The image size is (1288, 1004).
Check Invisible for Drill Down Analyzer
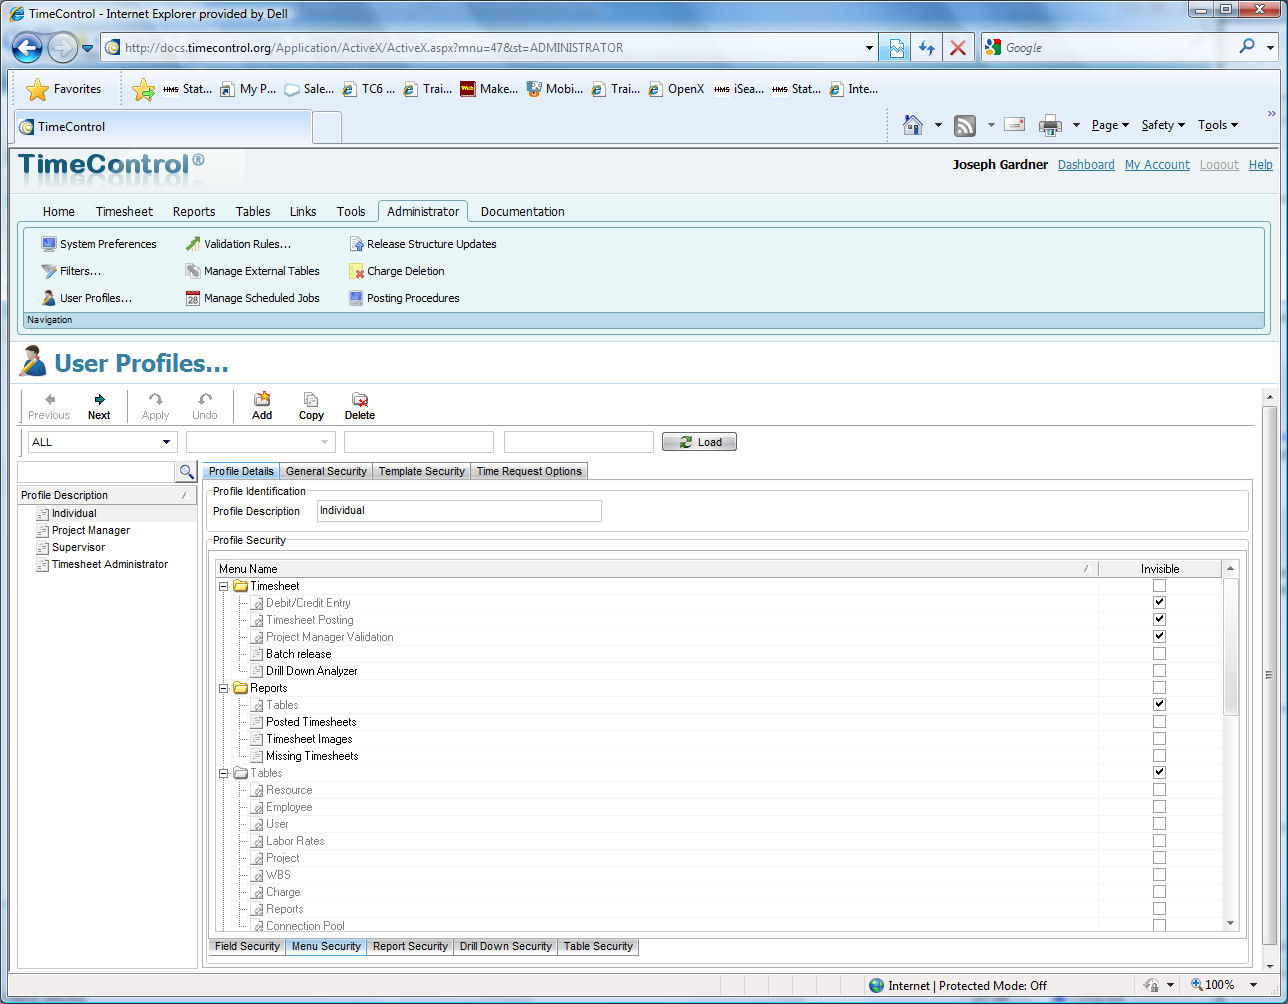pyautogui.click(x=1159, y=670)
